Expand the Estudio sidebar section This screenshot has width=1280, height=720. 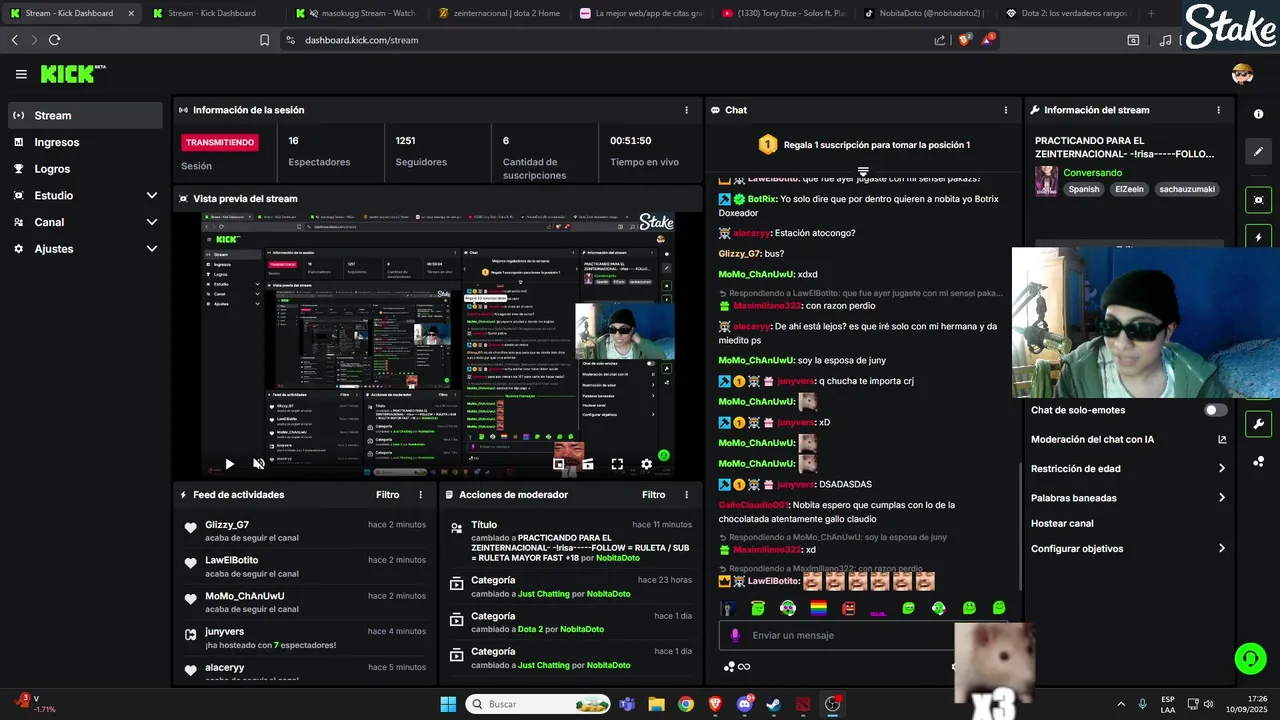pyautogui.click(x=85, y=195)
